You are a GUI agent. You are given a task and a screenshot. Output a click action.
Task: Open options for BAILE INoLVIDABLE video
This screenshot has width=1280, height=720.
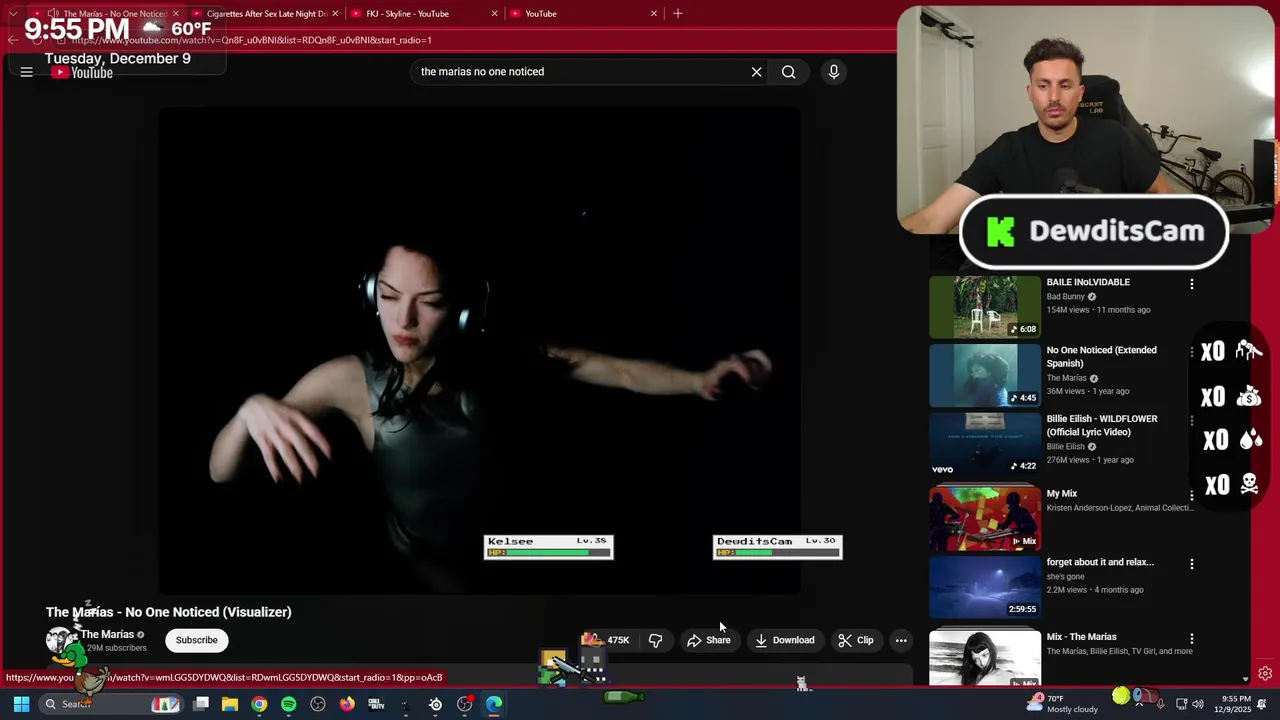pos(1191,284)
